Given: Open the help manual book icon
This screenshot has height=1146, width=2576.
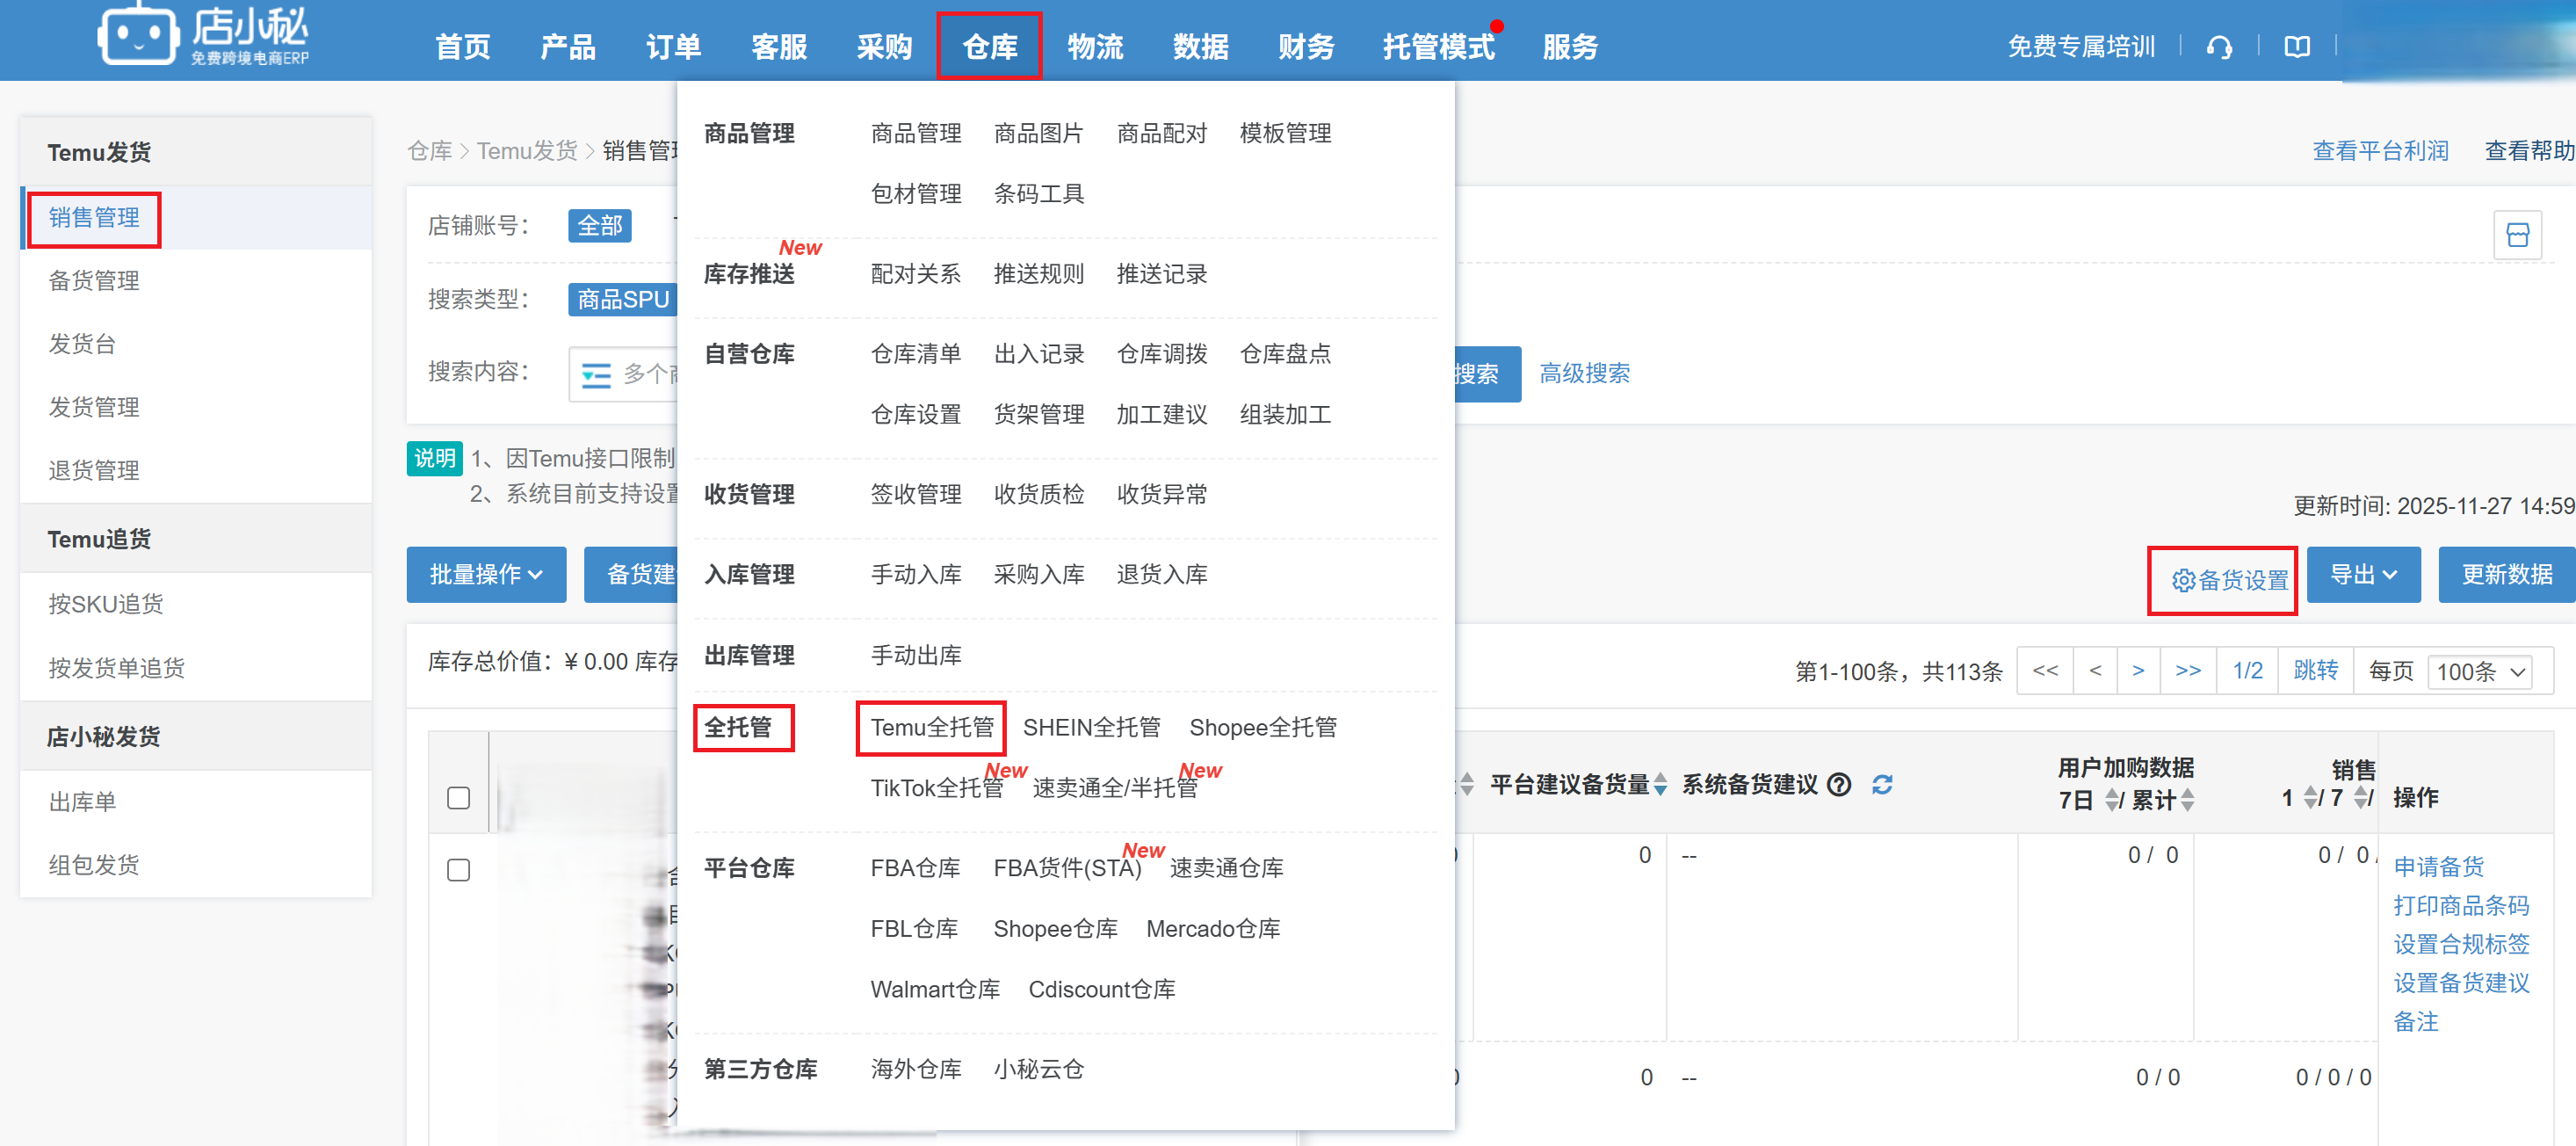Looking at the screenshot, I should (x=2297, y=46).
